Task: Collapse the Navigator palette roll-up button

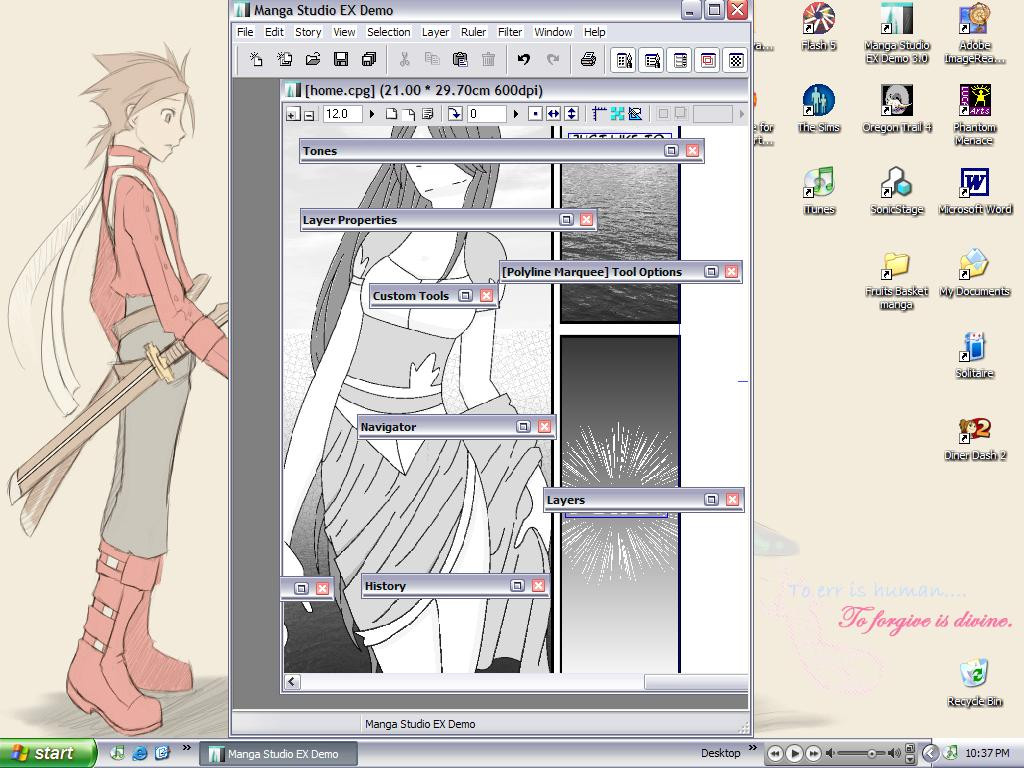Action: tap(523, 426)
